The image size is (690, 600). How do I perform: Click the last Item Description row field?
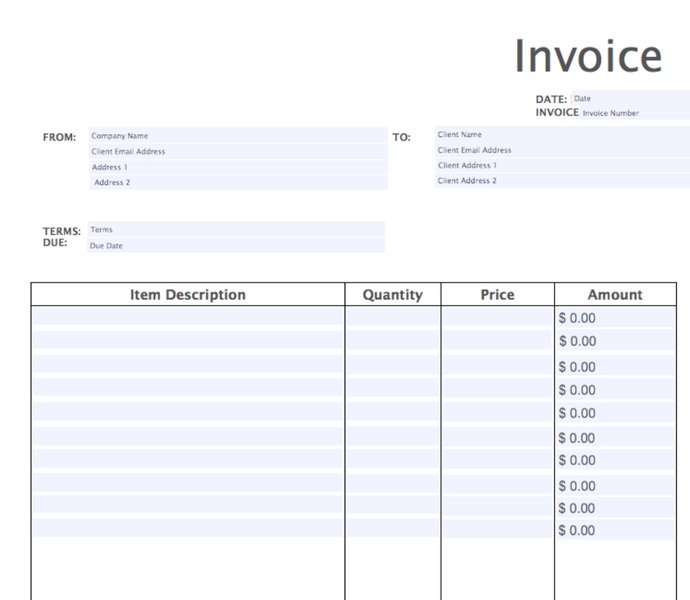click(188, 527)
